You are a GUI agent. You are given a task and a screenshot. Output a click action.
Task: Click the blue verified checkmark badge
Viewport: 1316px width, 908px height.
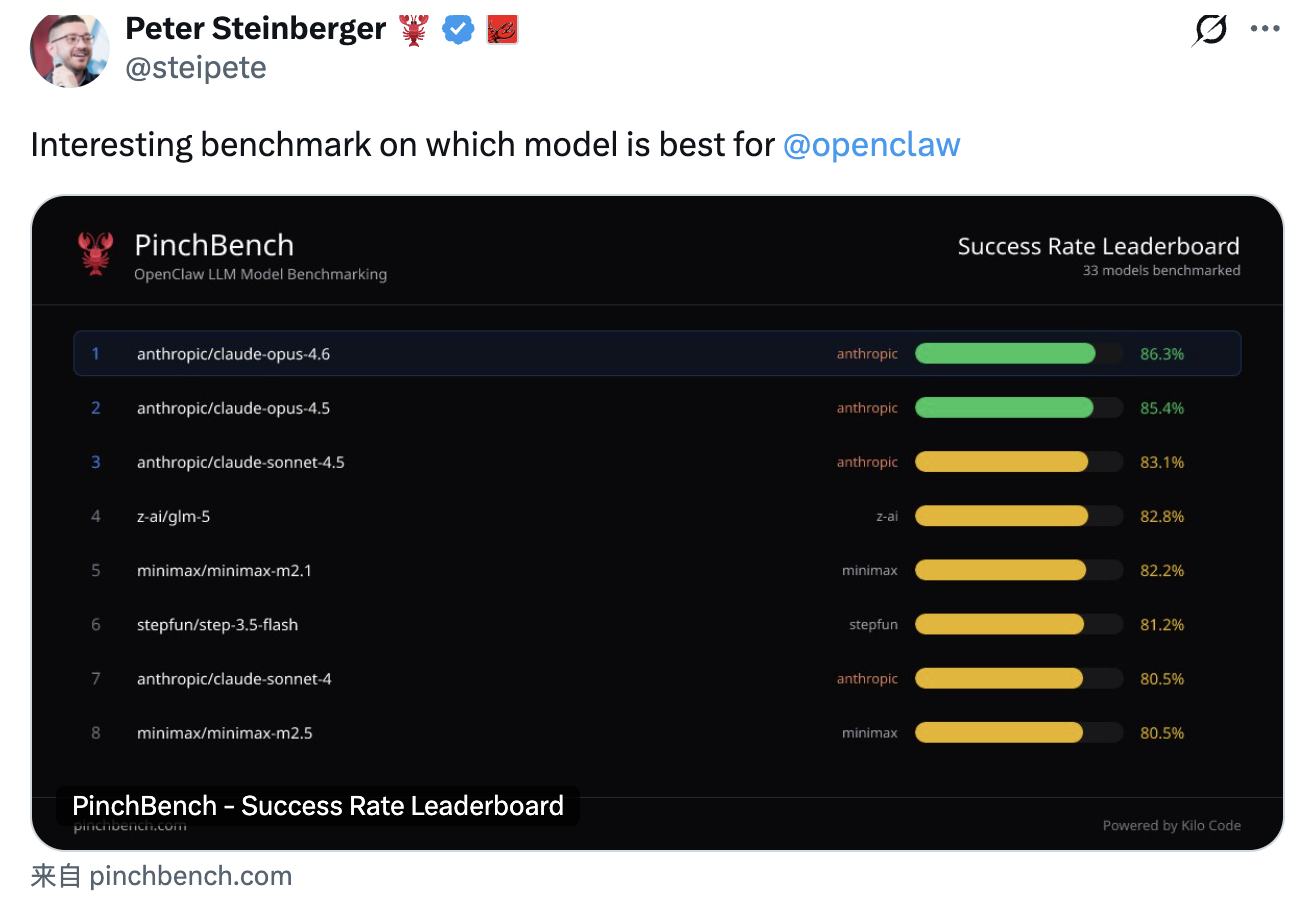(x=458, y=30)
